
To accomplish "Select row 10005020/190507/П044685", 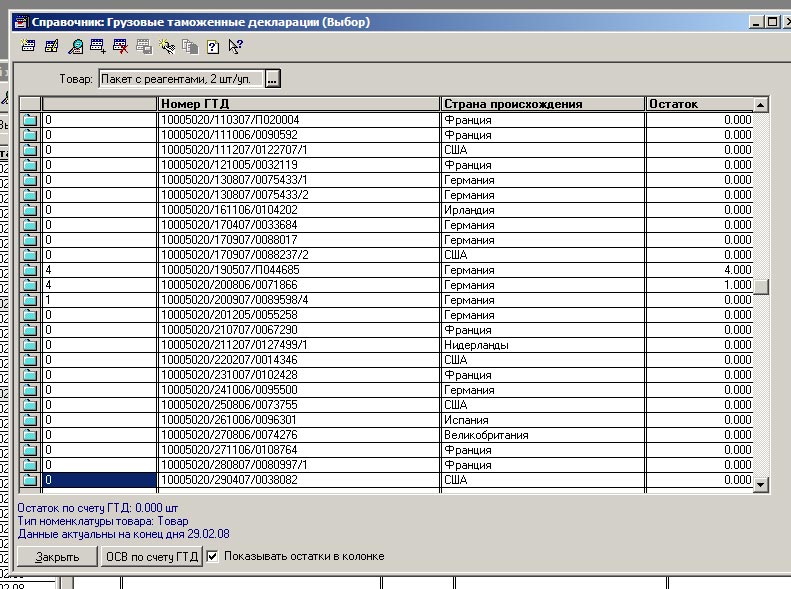I will tap(298, 270).
